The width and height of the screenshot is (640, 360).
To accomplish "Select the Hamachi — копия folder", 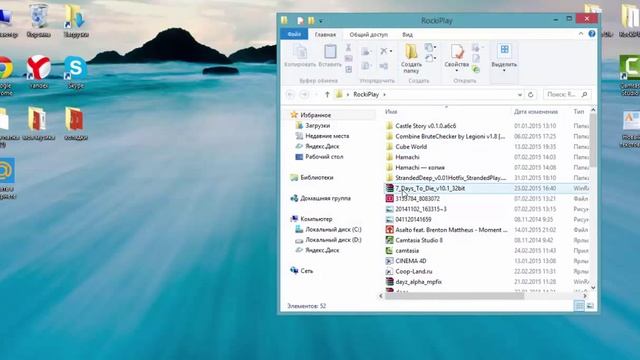I will (420, 167).
